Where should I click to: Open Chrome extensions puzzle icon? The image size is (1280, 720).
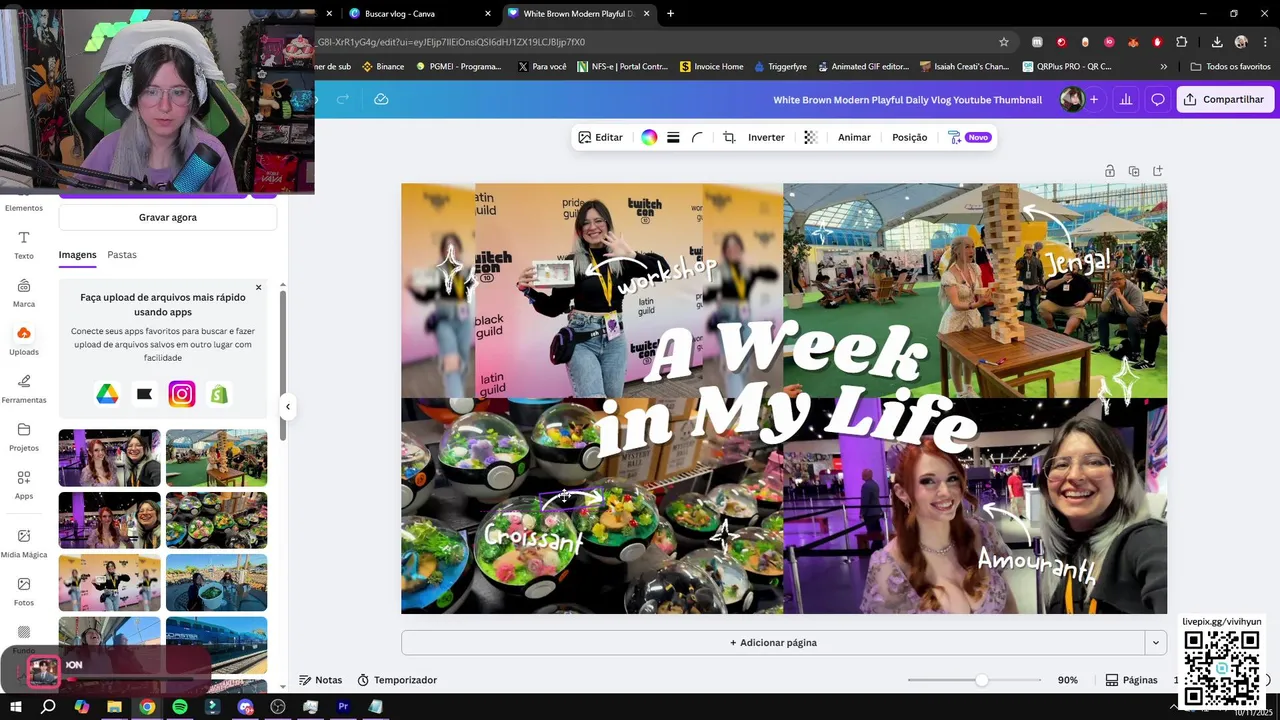(1182, 42)
